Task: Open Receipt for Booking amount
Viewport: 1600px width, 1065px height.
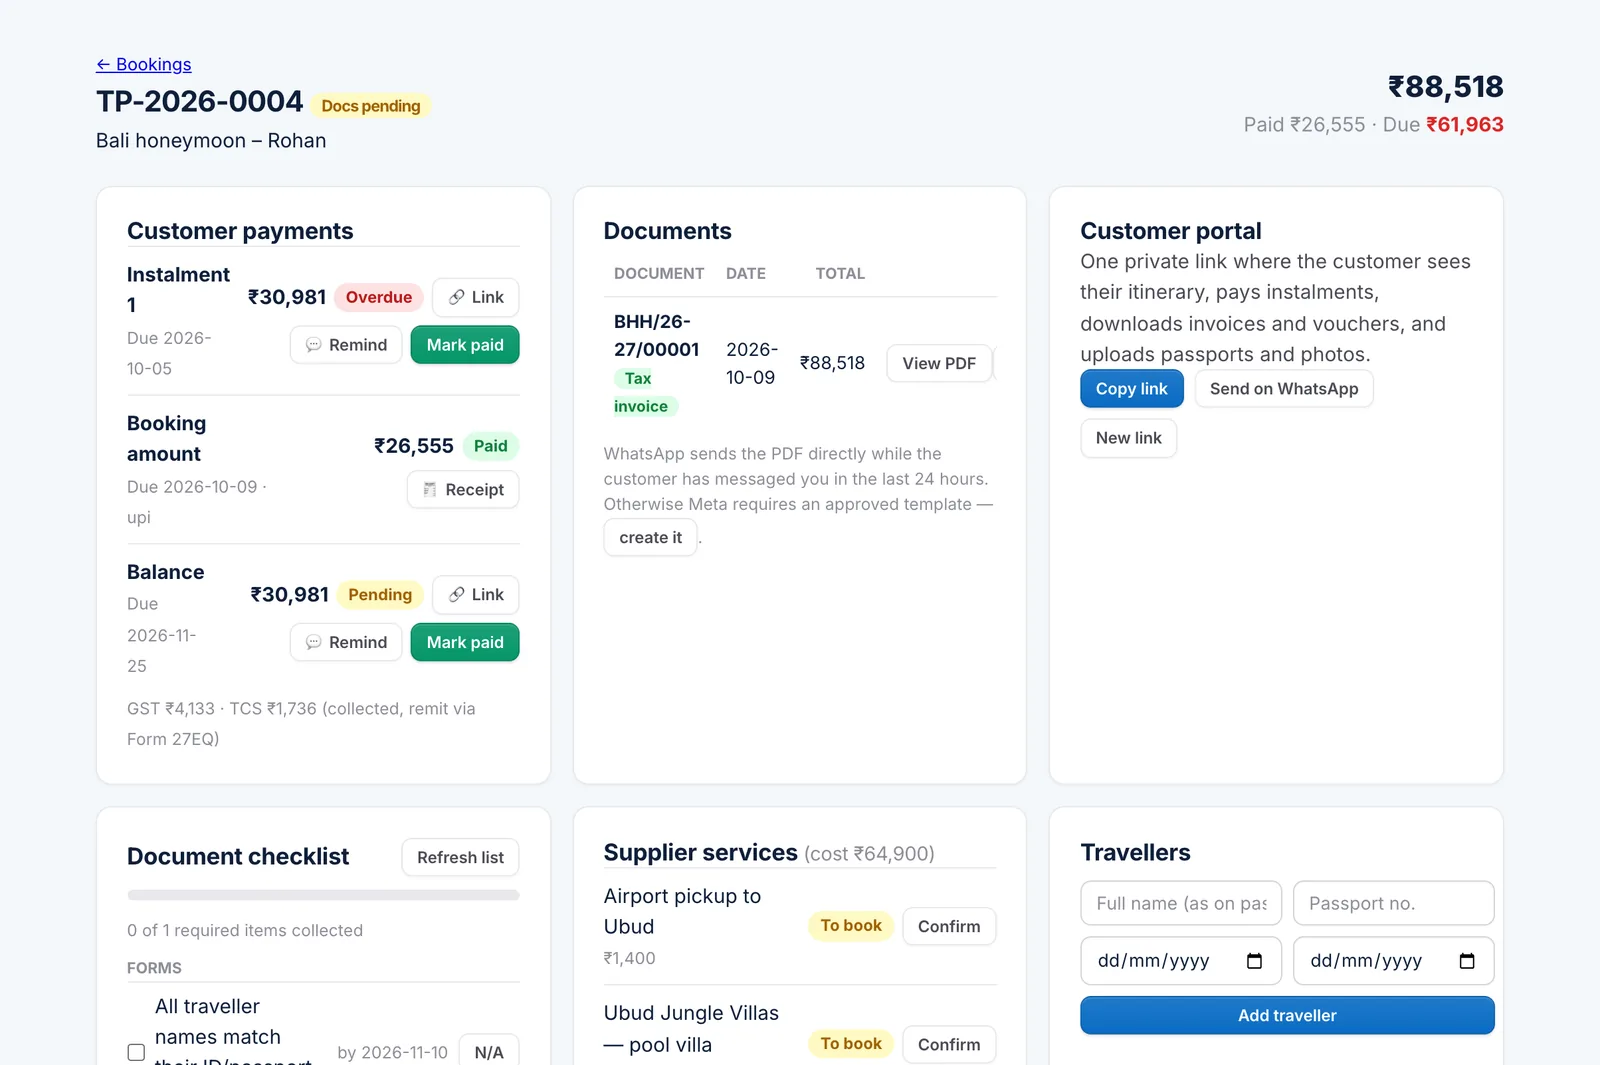Action: [x=463, y=490]
